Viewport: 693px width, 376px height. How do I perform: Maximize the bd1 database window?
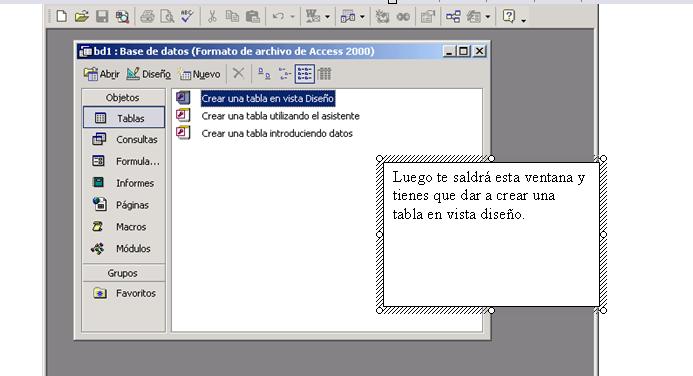464,51
